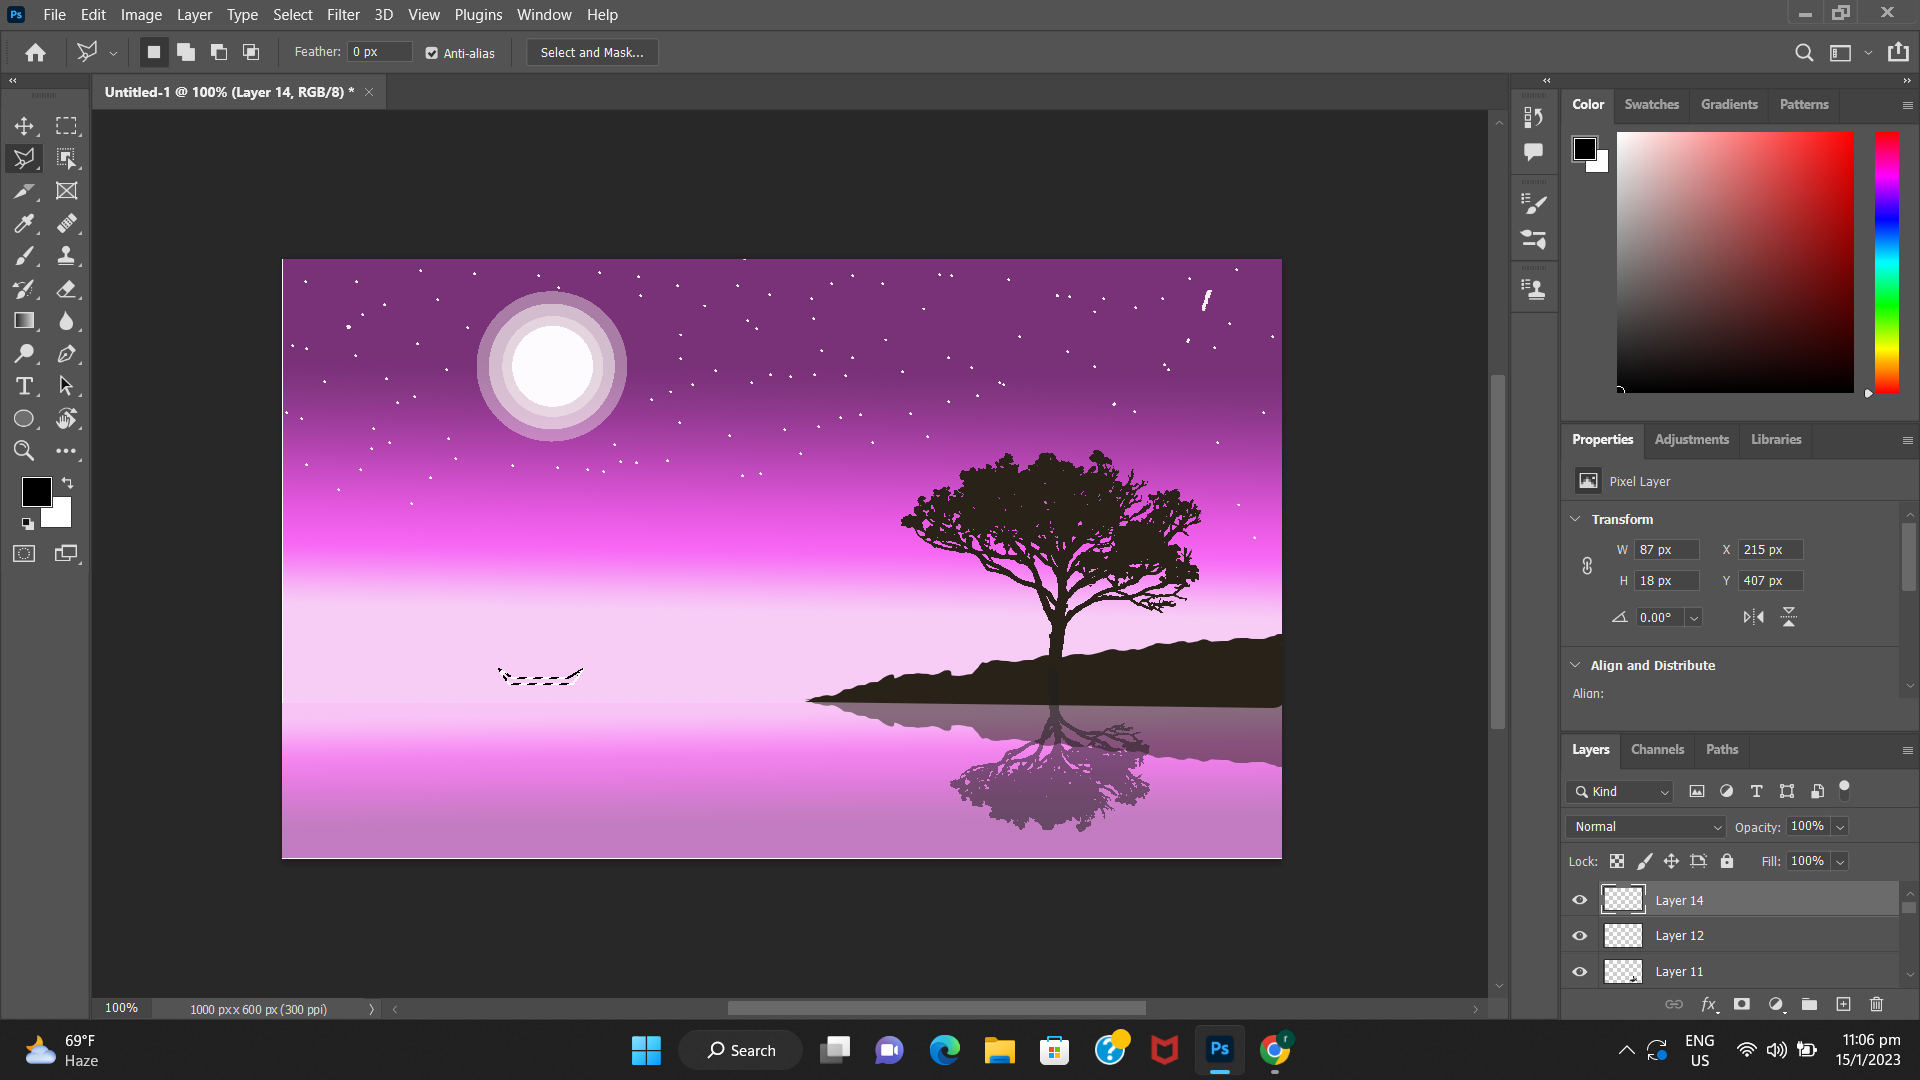Open the Photoshop home screen
Image resolution: width=1920 pixels, height=1080 pixels.
[x=35, y=52]
